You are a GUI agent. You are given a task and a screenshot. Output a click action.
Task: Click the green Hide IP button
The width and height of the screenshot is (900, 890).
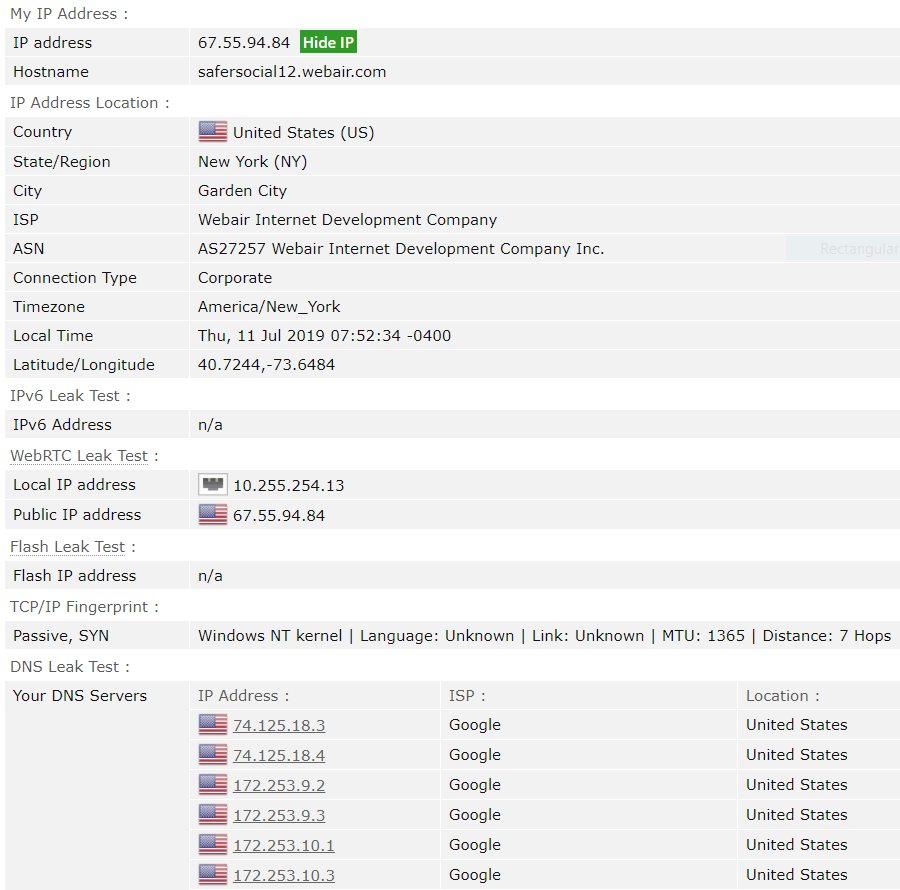(328, 42)
